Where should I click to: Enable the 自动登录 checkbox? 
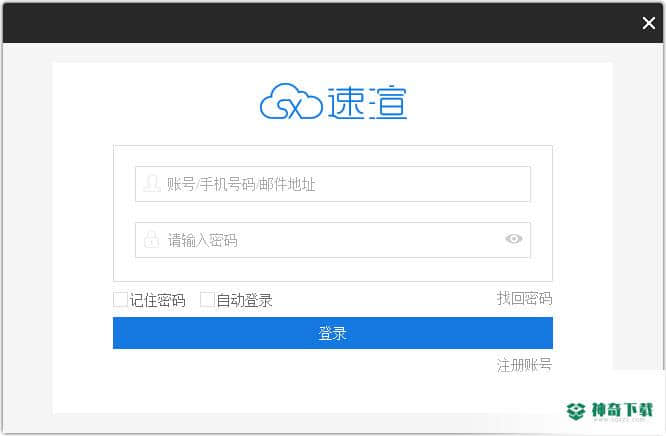tap(207, 300)
